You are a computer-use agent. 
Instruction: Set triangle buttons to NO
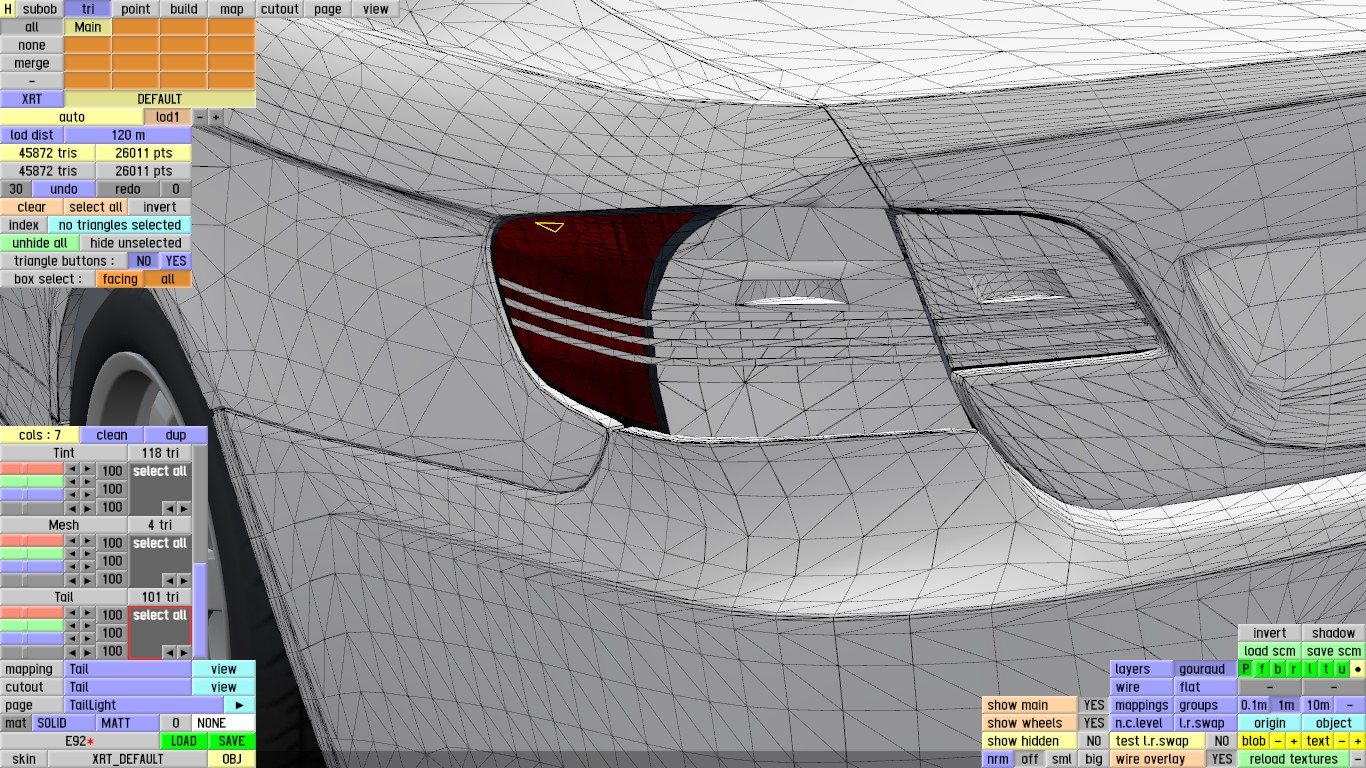tap(144, 261)
